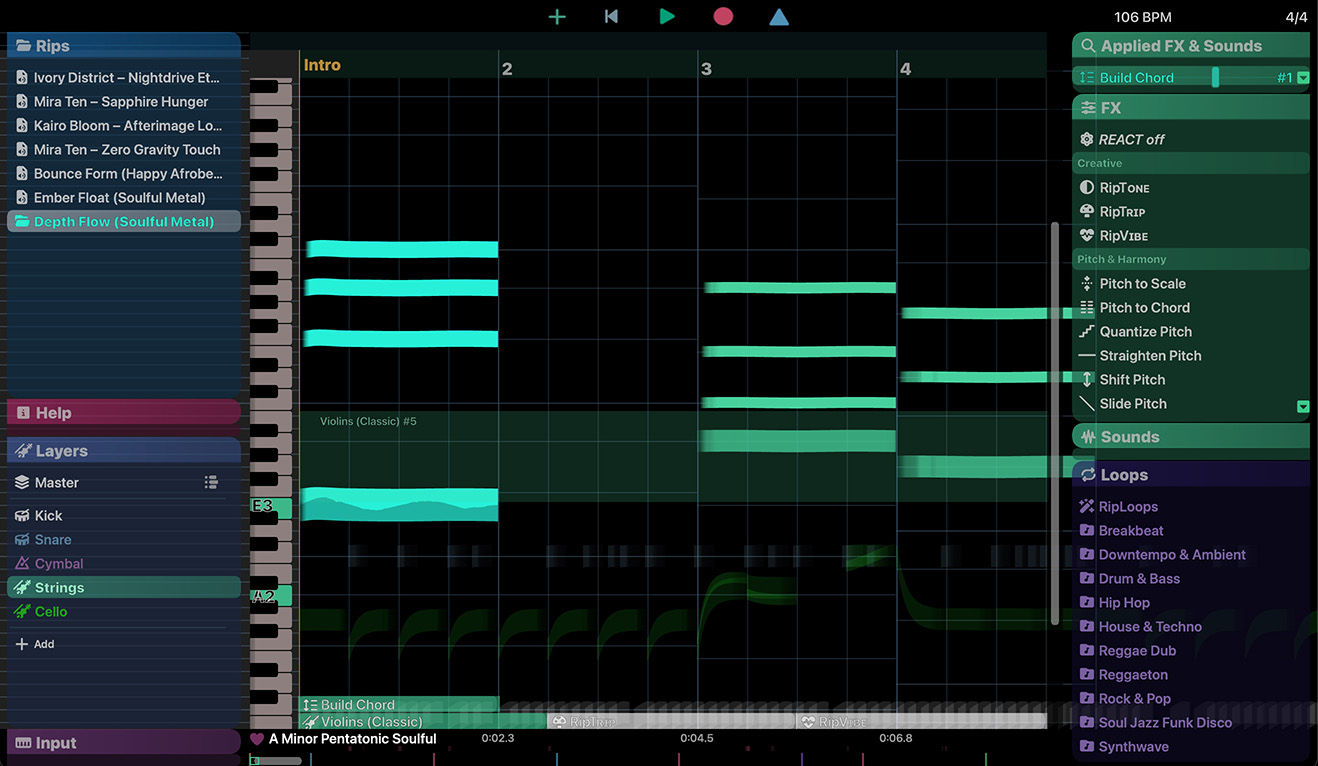The height and width of the screenshot is (766, 1318).
Task: Toggle the REACT off setting
Action: pos(1131,139)
